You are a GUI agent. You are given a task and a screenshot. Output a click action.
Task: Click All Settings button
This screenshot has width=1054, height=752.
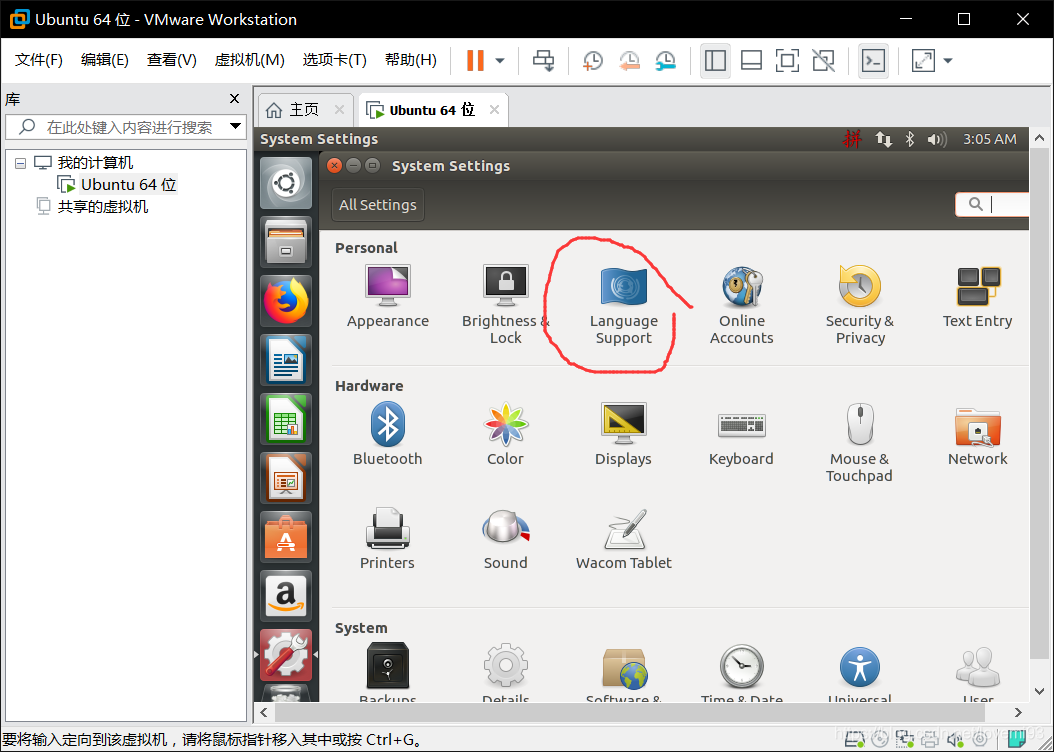point(378,205)
